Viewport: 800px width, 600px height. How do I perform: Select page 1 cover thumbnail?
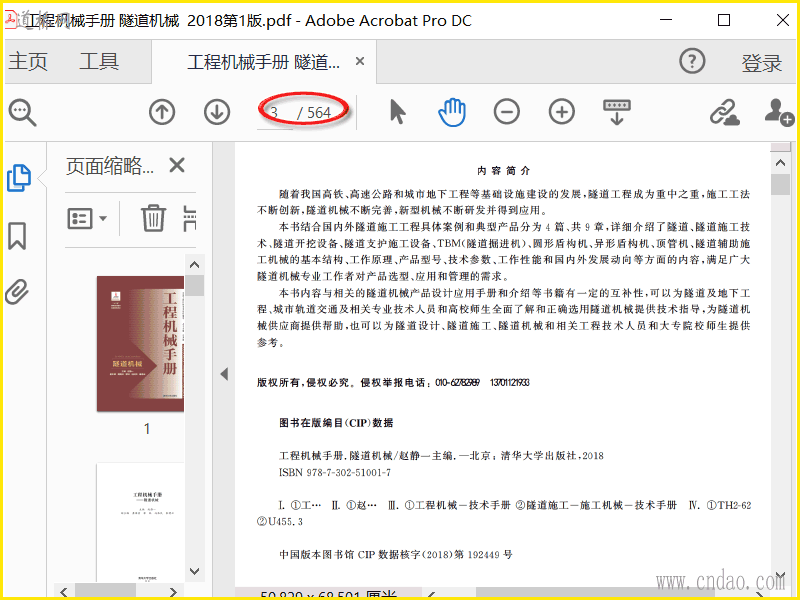point(140,344)
